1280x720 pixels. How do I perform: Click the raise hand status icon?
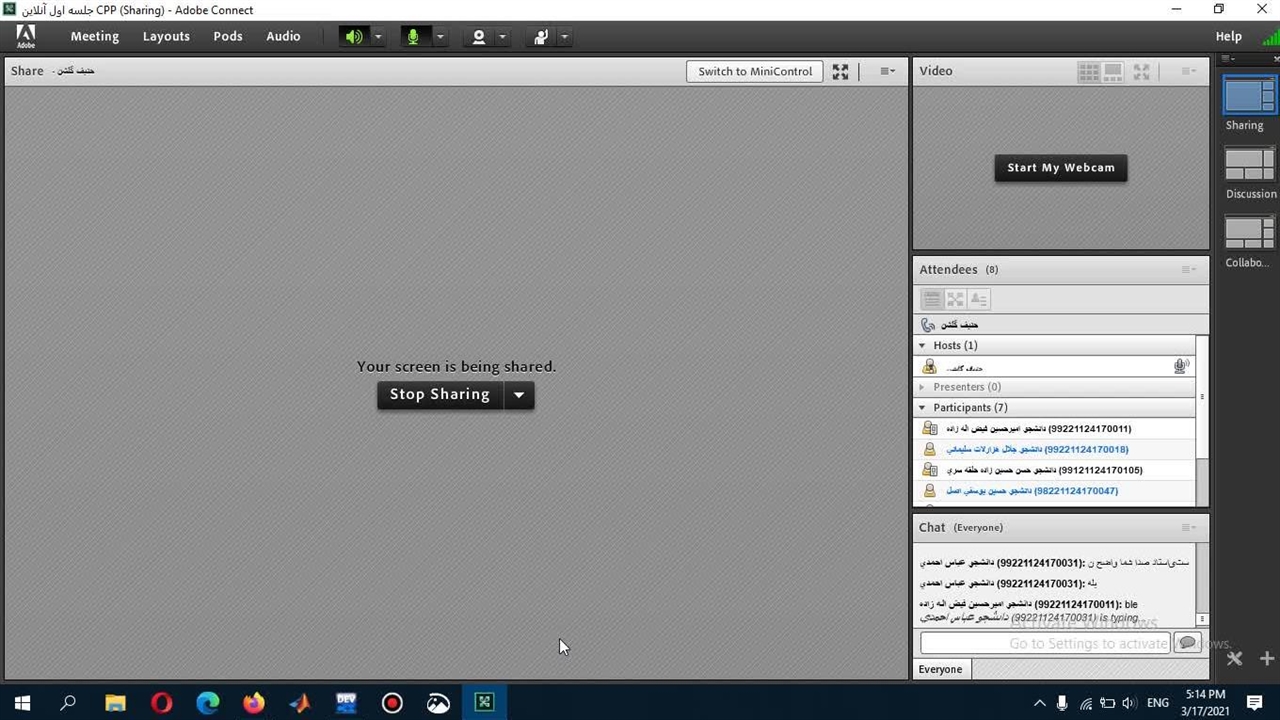541,37
